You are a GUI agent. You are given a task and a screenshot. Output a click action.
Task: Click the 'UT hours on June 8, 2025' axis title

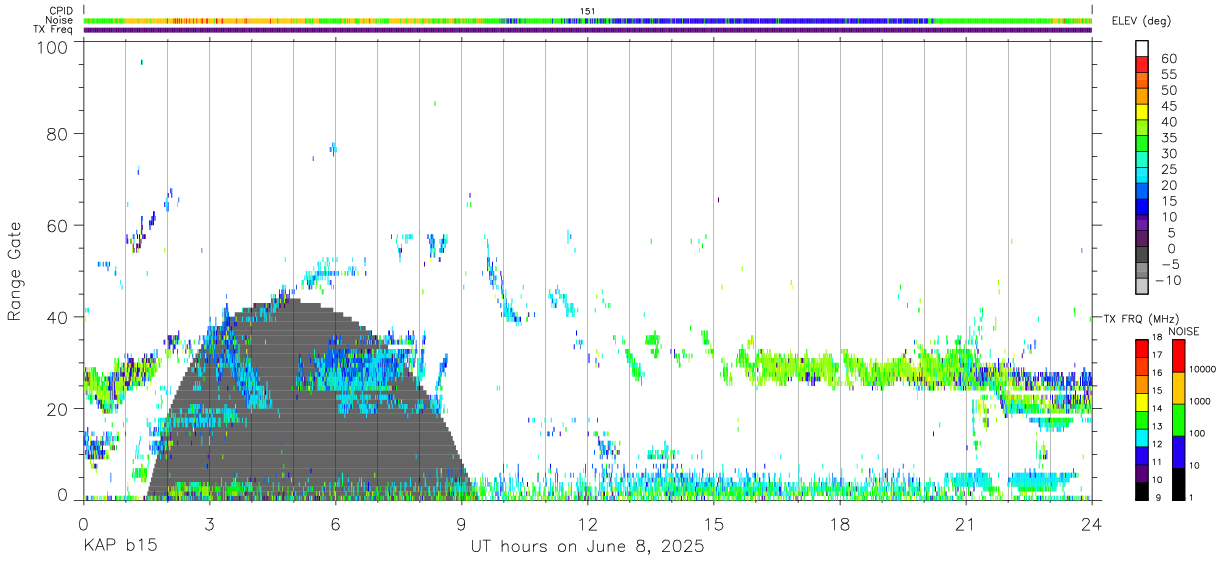pos(588,547)
